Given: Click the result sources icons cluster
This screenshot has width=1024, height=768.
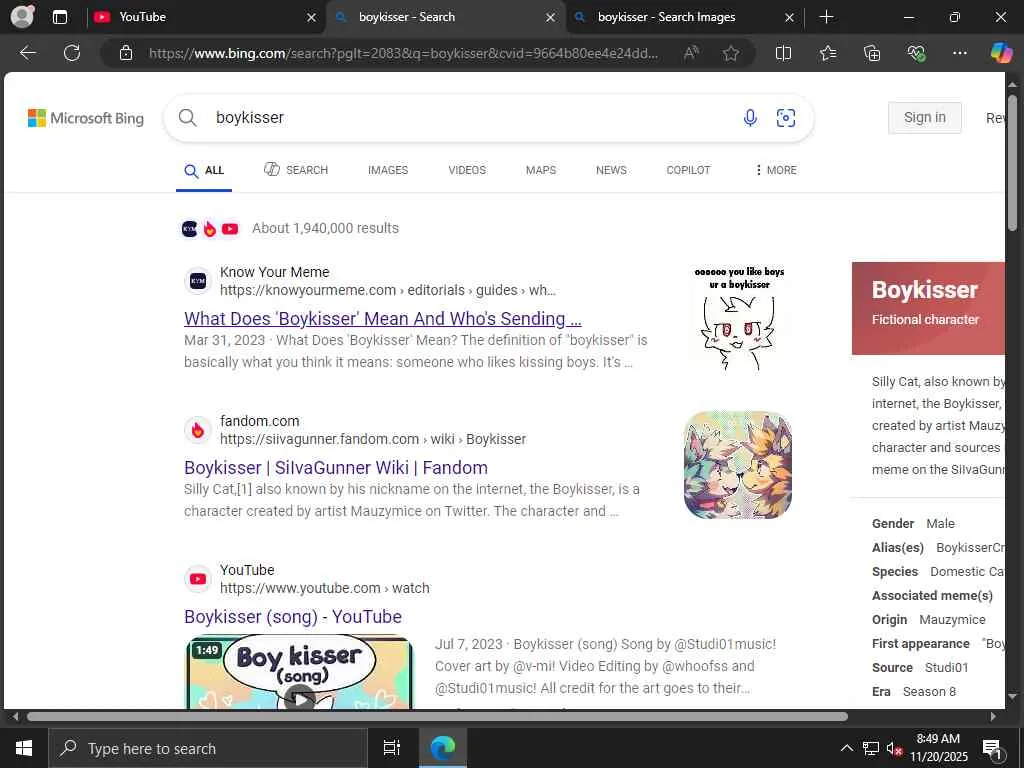Looking at the screenshot, I should click(210, 229).
